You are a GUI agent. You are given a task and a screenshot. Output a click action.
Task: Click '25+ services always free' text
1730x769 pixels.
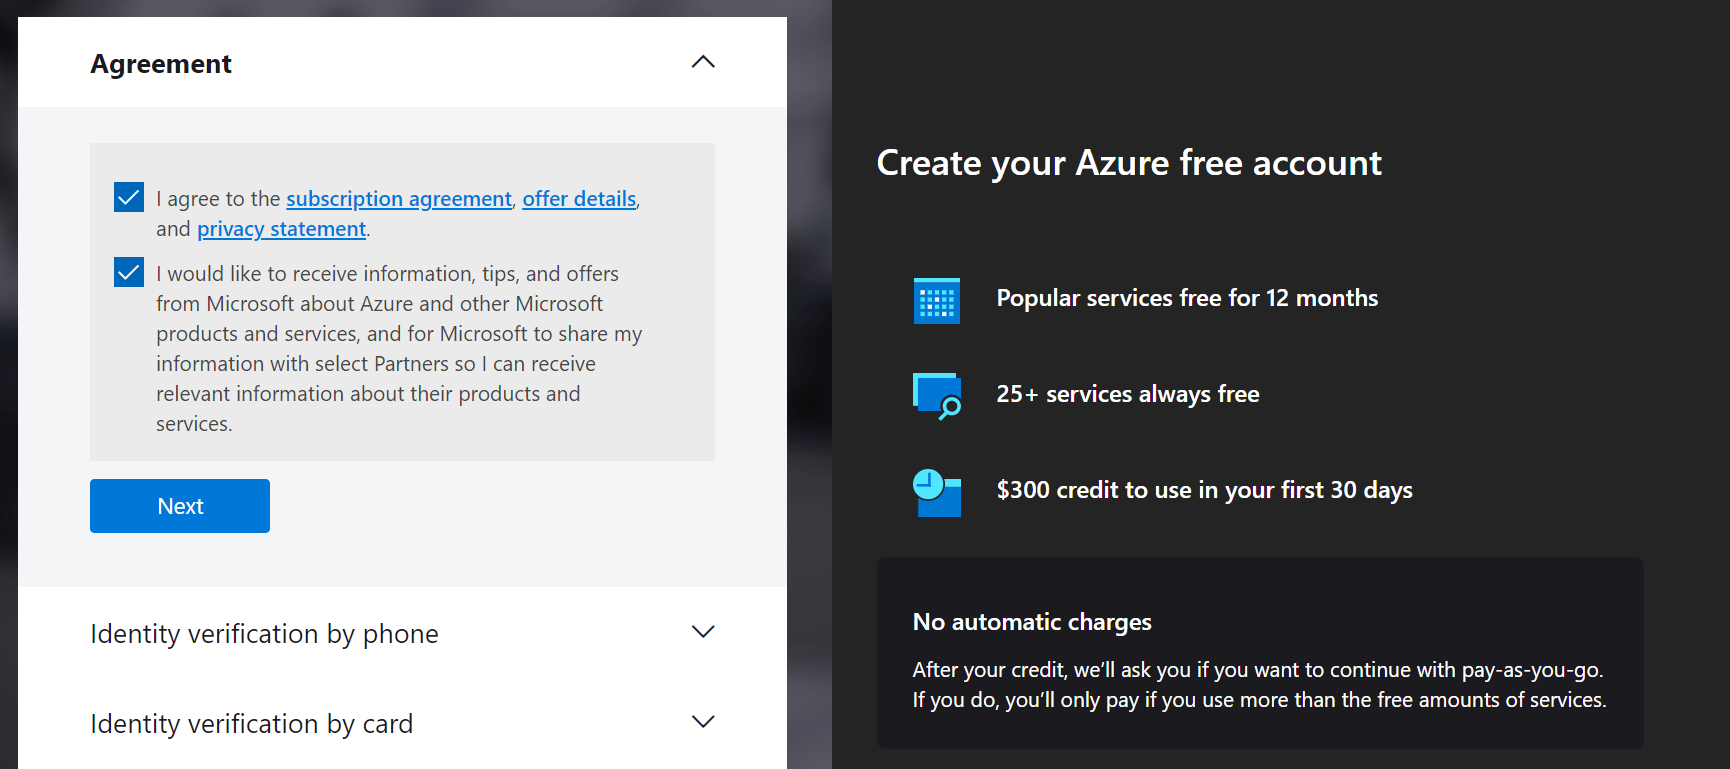[1128, 394]
